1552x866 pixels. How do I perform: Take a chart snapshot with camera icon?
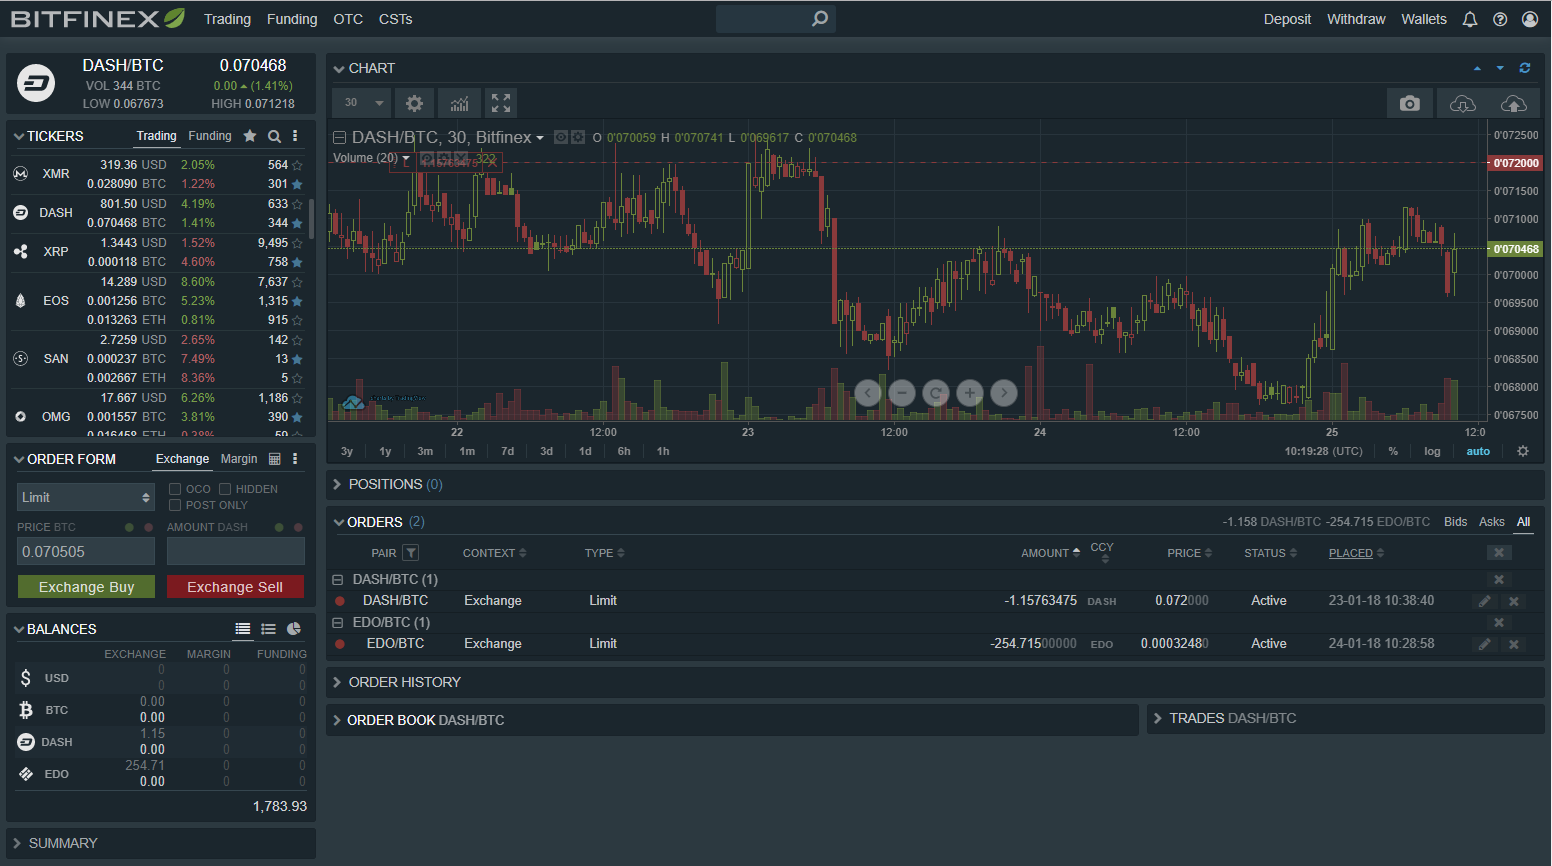pyautogui.click(x=1410, y=103)
